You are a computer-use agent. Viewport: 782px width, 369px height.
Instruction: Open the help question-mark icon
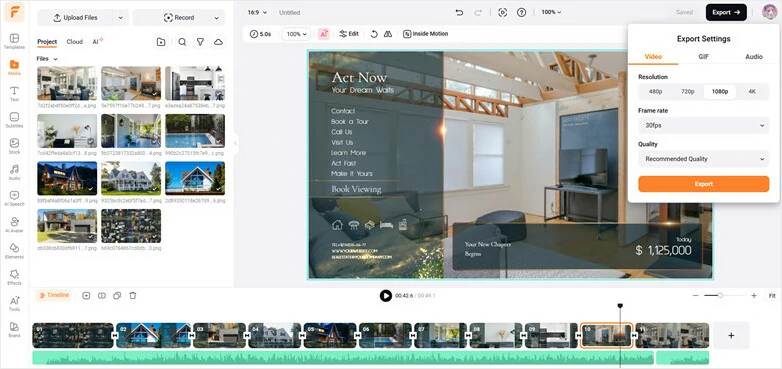[x=521, y=12]
